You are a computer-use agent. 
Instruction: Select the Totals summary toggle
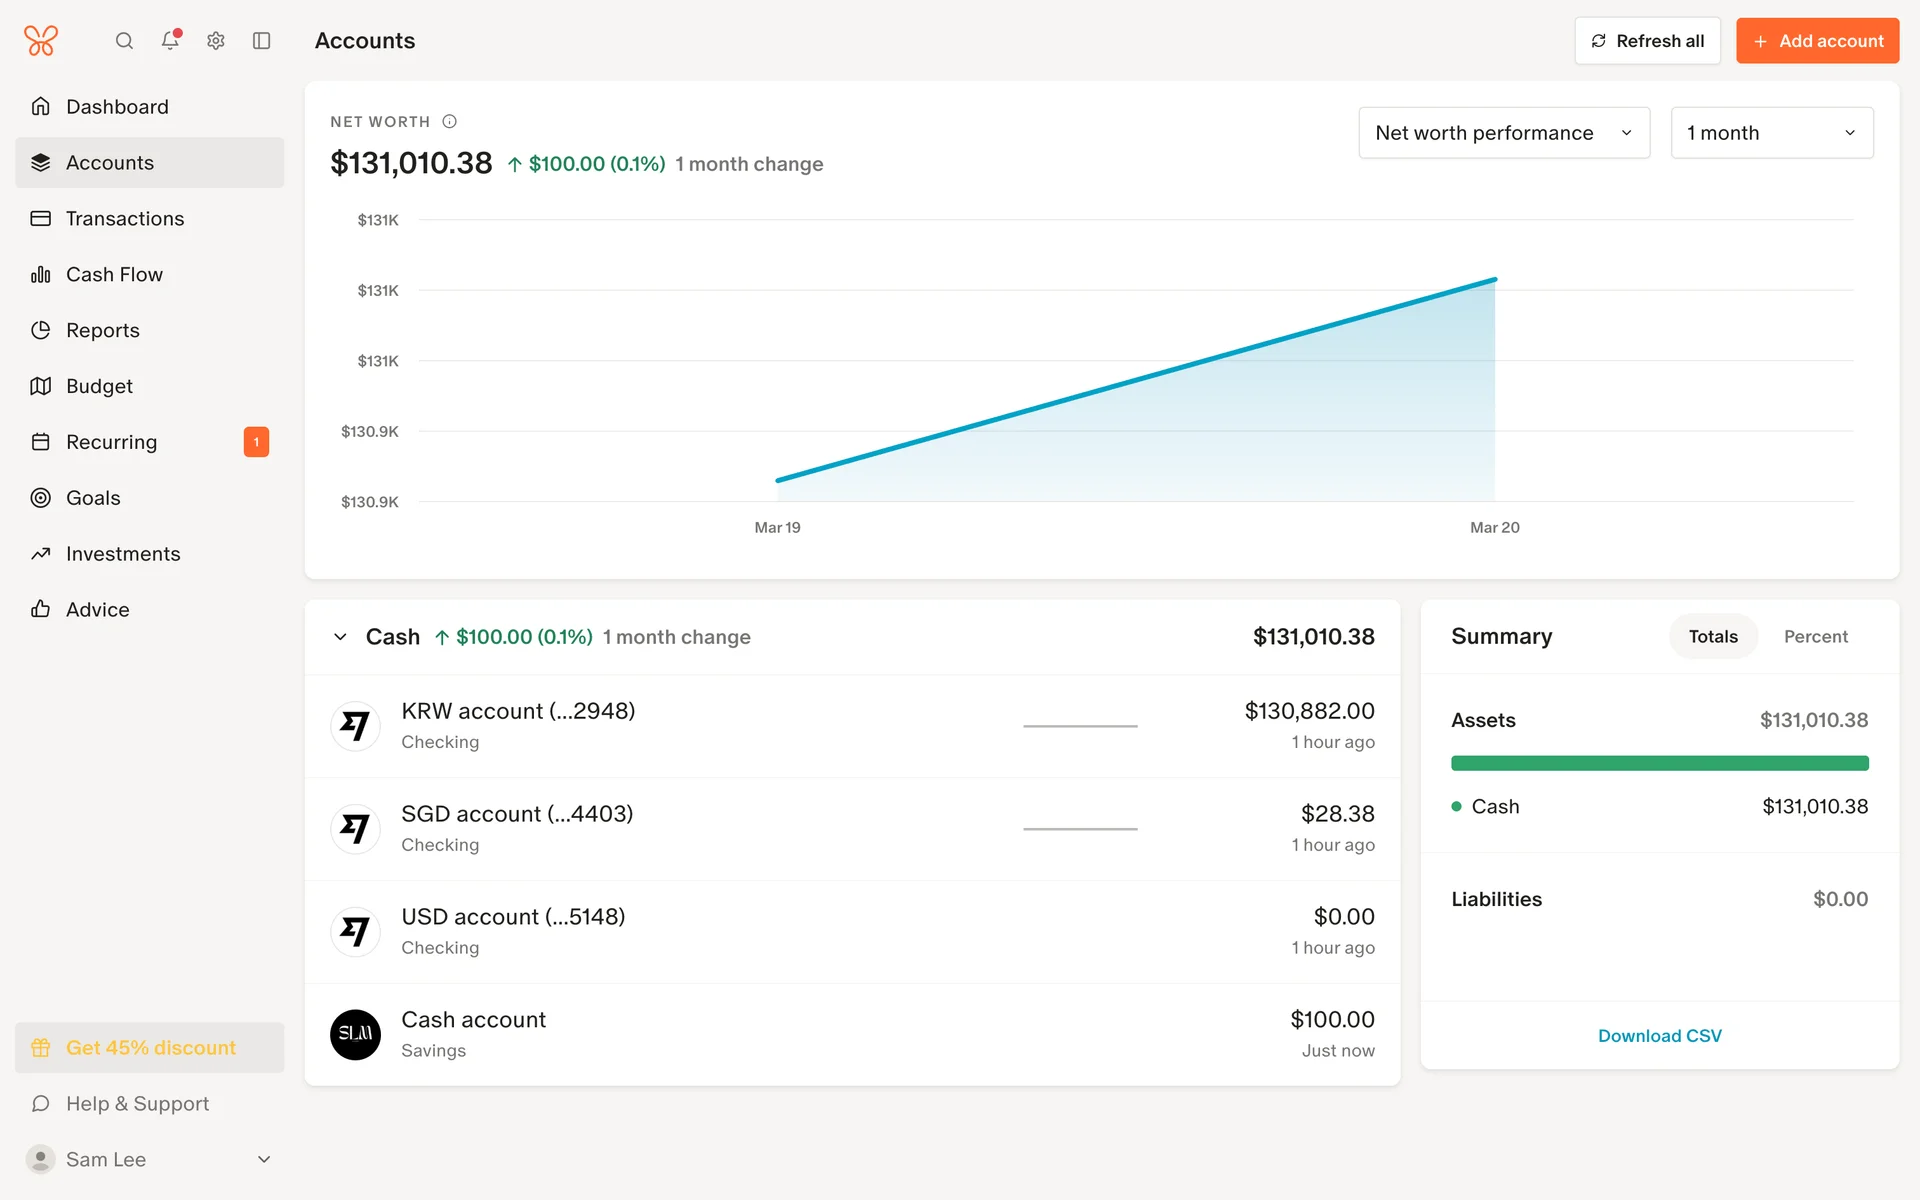[x=1712, y=637]
